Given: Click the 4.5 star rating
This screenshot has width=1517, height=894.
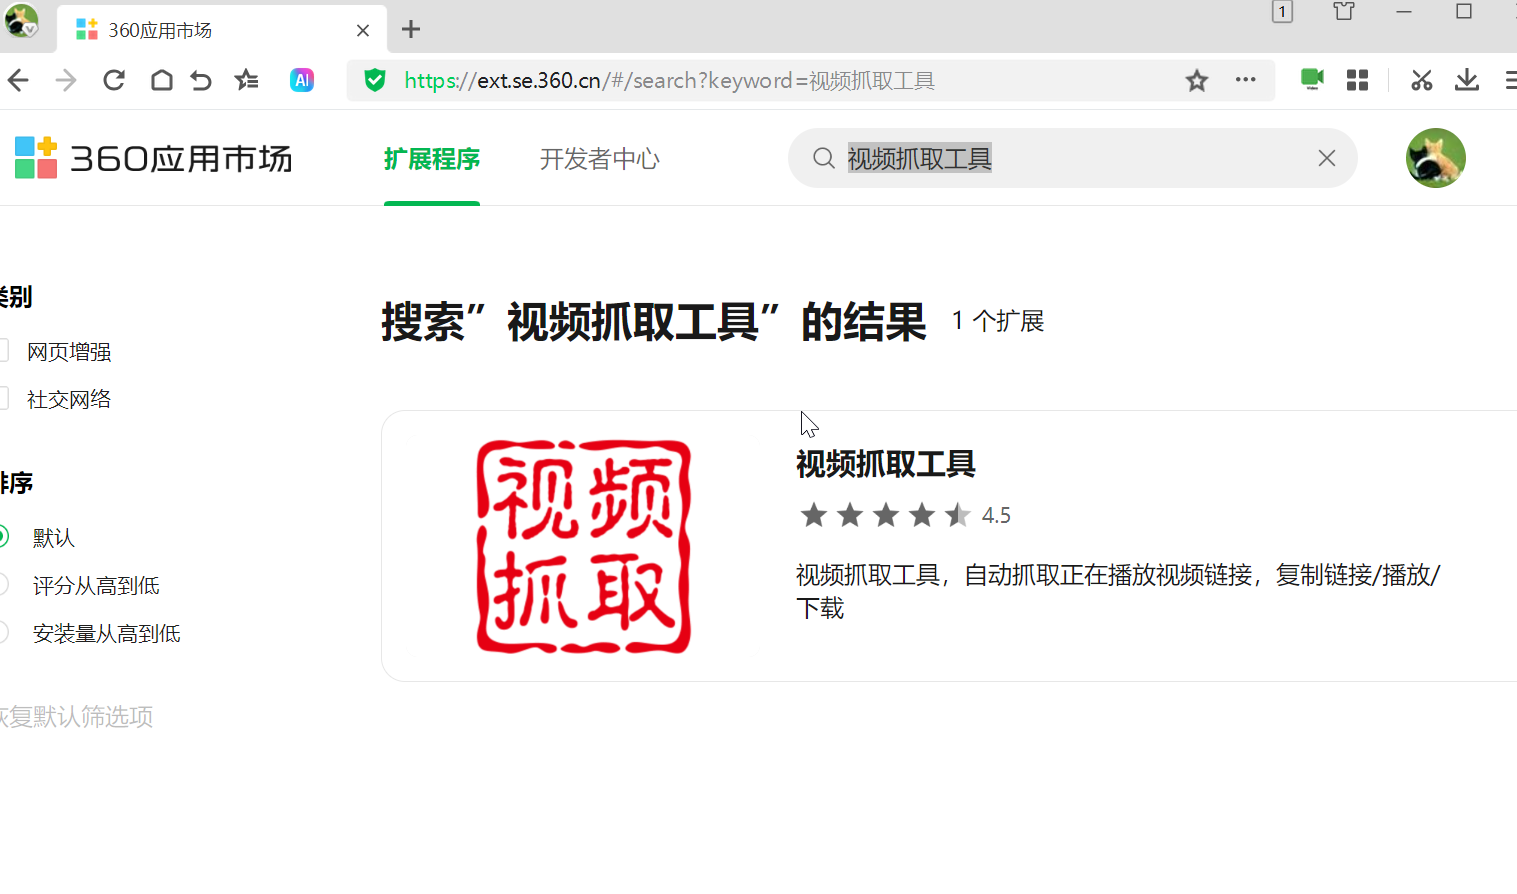Looking at the screenshot, I should click(905, 515).
